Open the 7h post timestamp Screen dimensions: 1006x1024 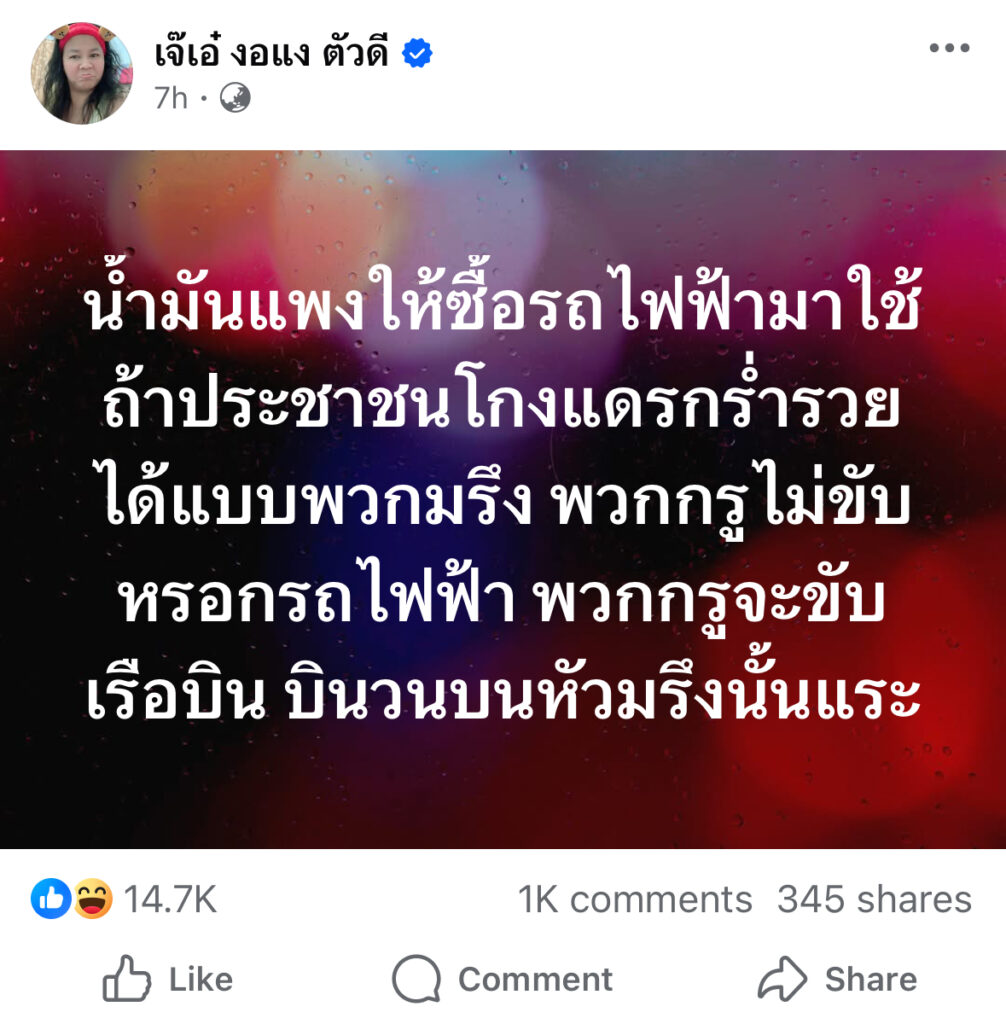pos(171,99)
